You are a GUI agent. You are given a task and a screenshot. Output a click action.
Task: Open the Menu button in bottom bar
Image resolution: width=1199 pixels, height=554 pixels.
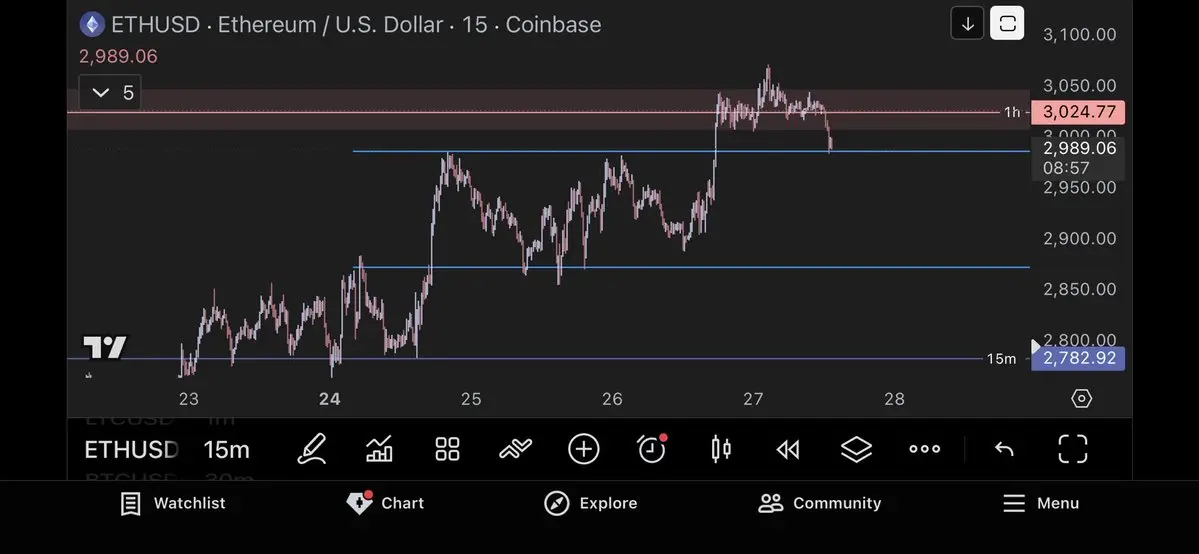1040,503
